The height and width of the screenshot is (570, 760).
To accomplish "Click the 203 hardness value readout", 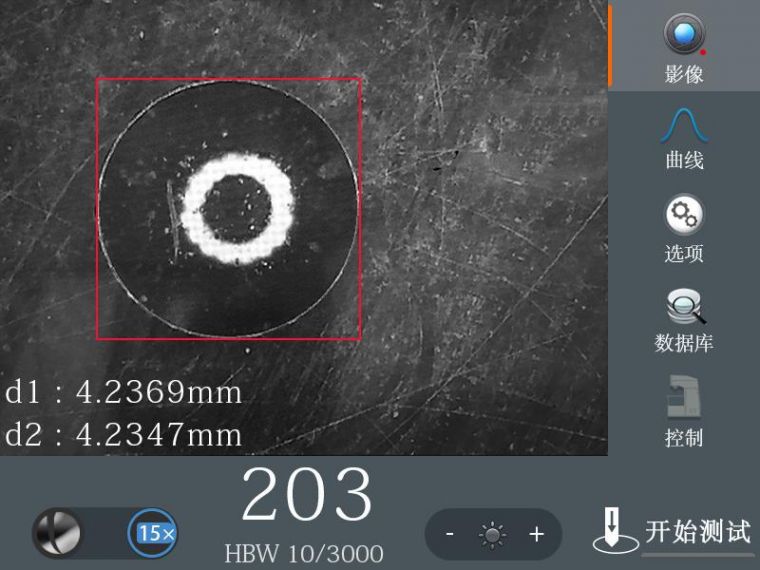I will (306, 496).
